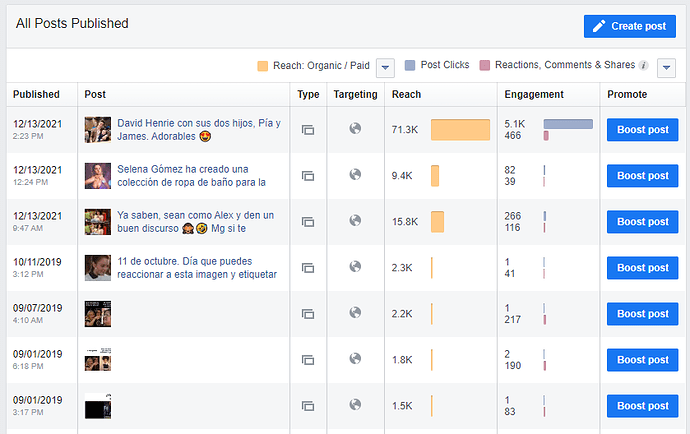The width and height of the screenshot is (690, 434).
Task: Click the Selena Gómez post thumbnail
Action: tap(98, 176)
